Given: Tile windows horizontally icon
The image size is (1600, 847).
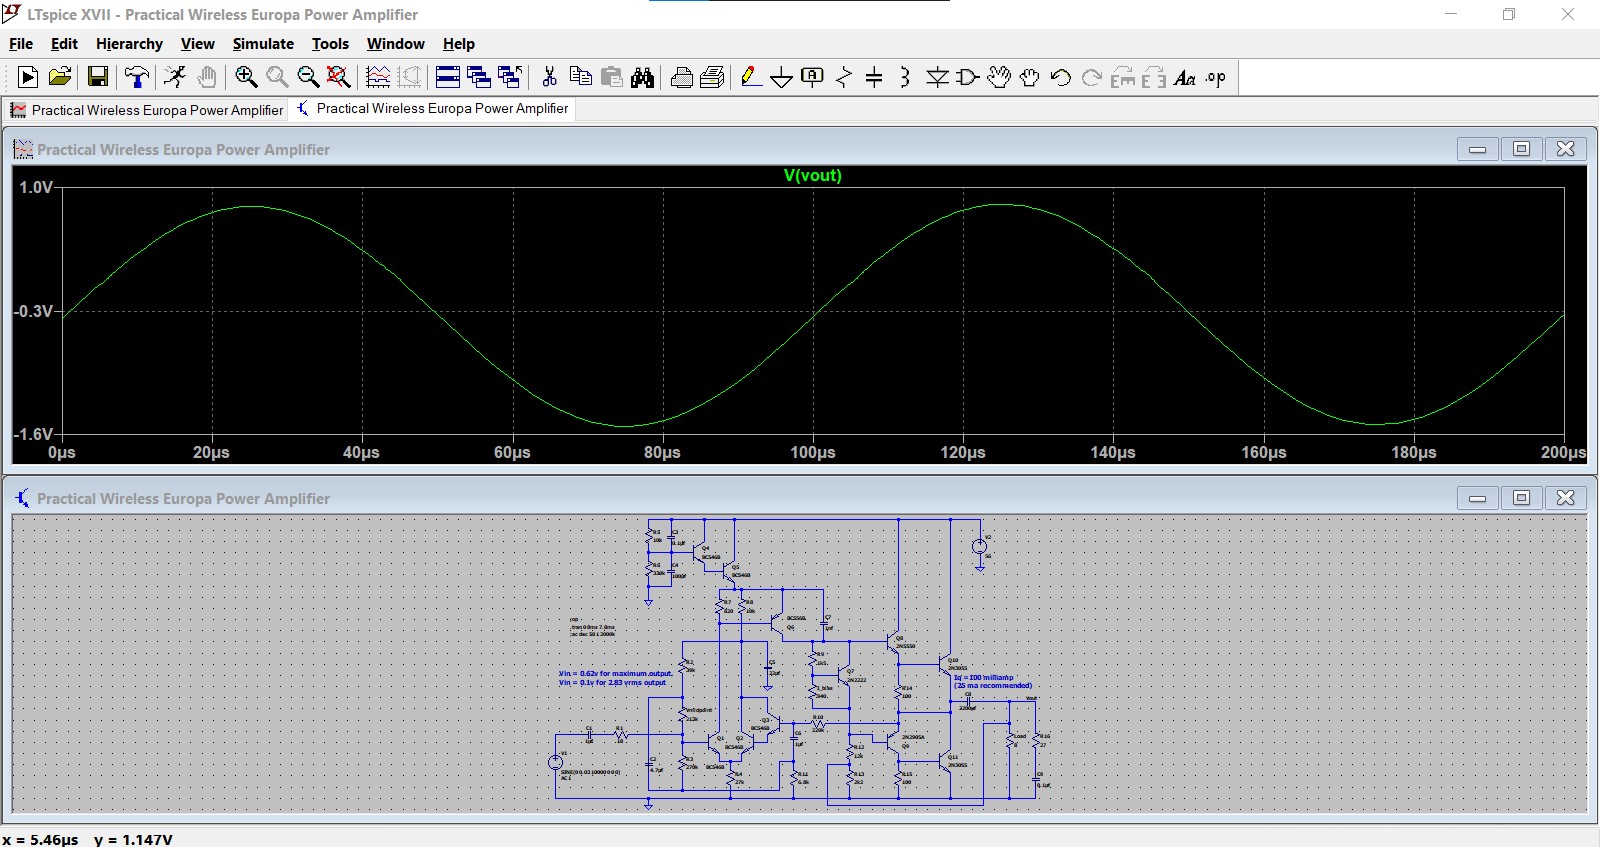Looking at the screenshot, I should (x=448, y=77).
